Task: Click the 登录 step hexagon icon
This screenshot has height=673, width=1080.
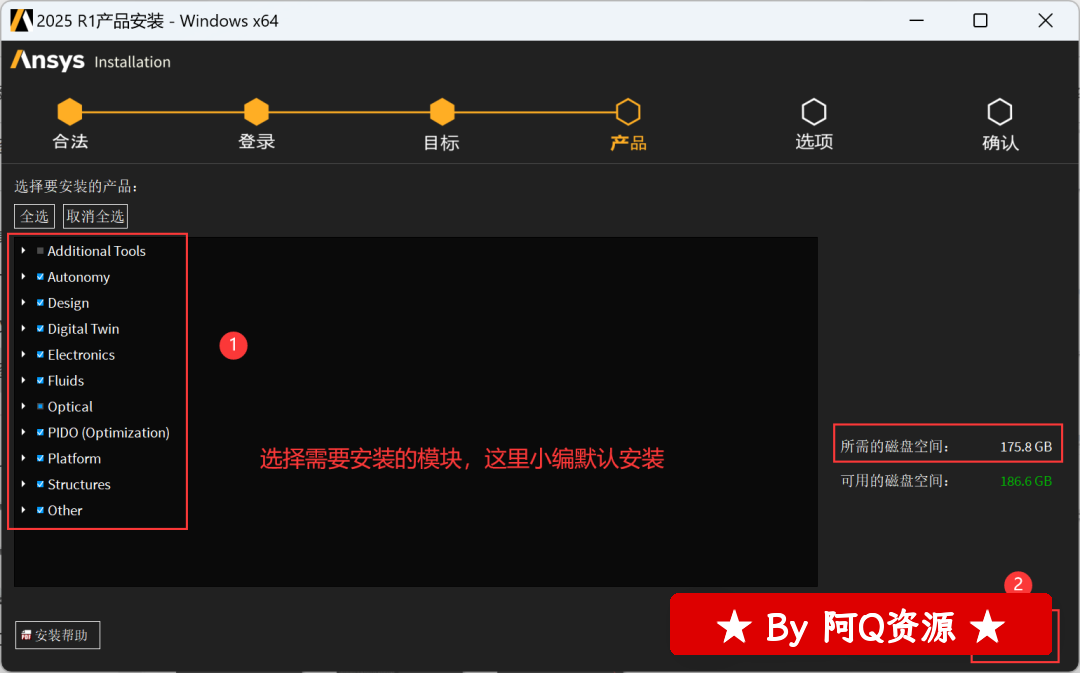Action: 256,112
